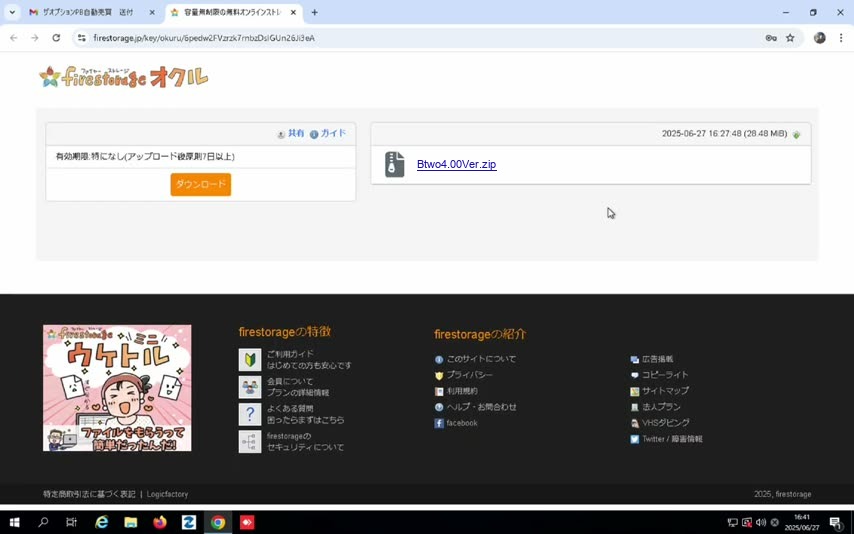Open the Chrome three-dot menu
The image size is (854, 534).
841,38
